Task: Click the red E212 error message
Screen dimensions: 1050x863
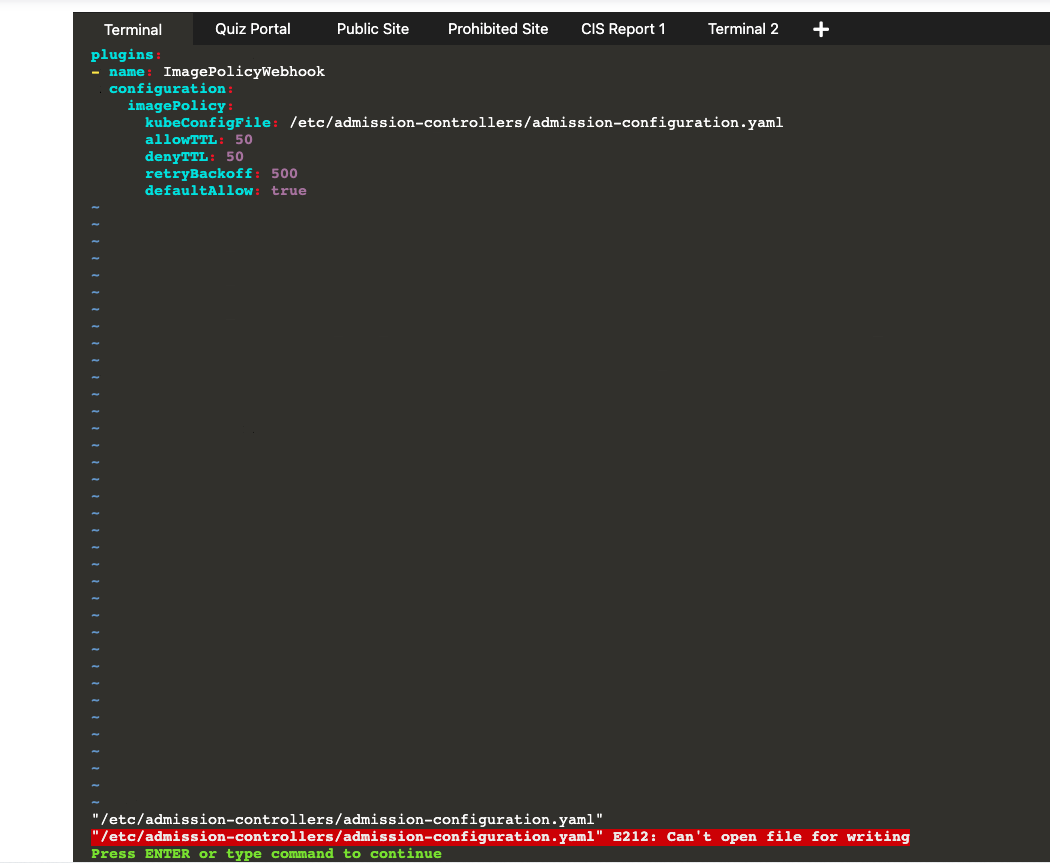Action: (500, 837)
